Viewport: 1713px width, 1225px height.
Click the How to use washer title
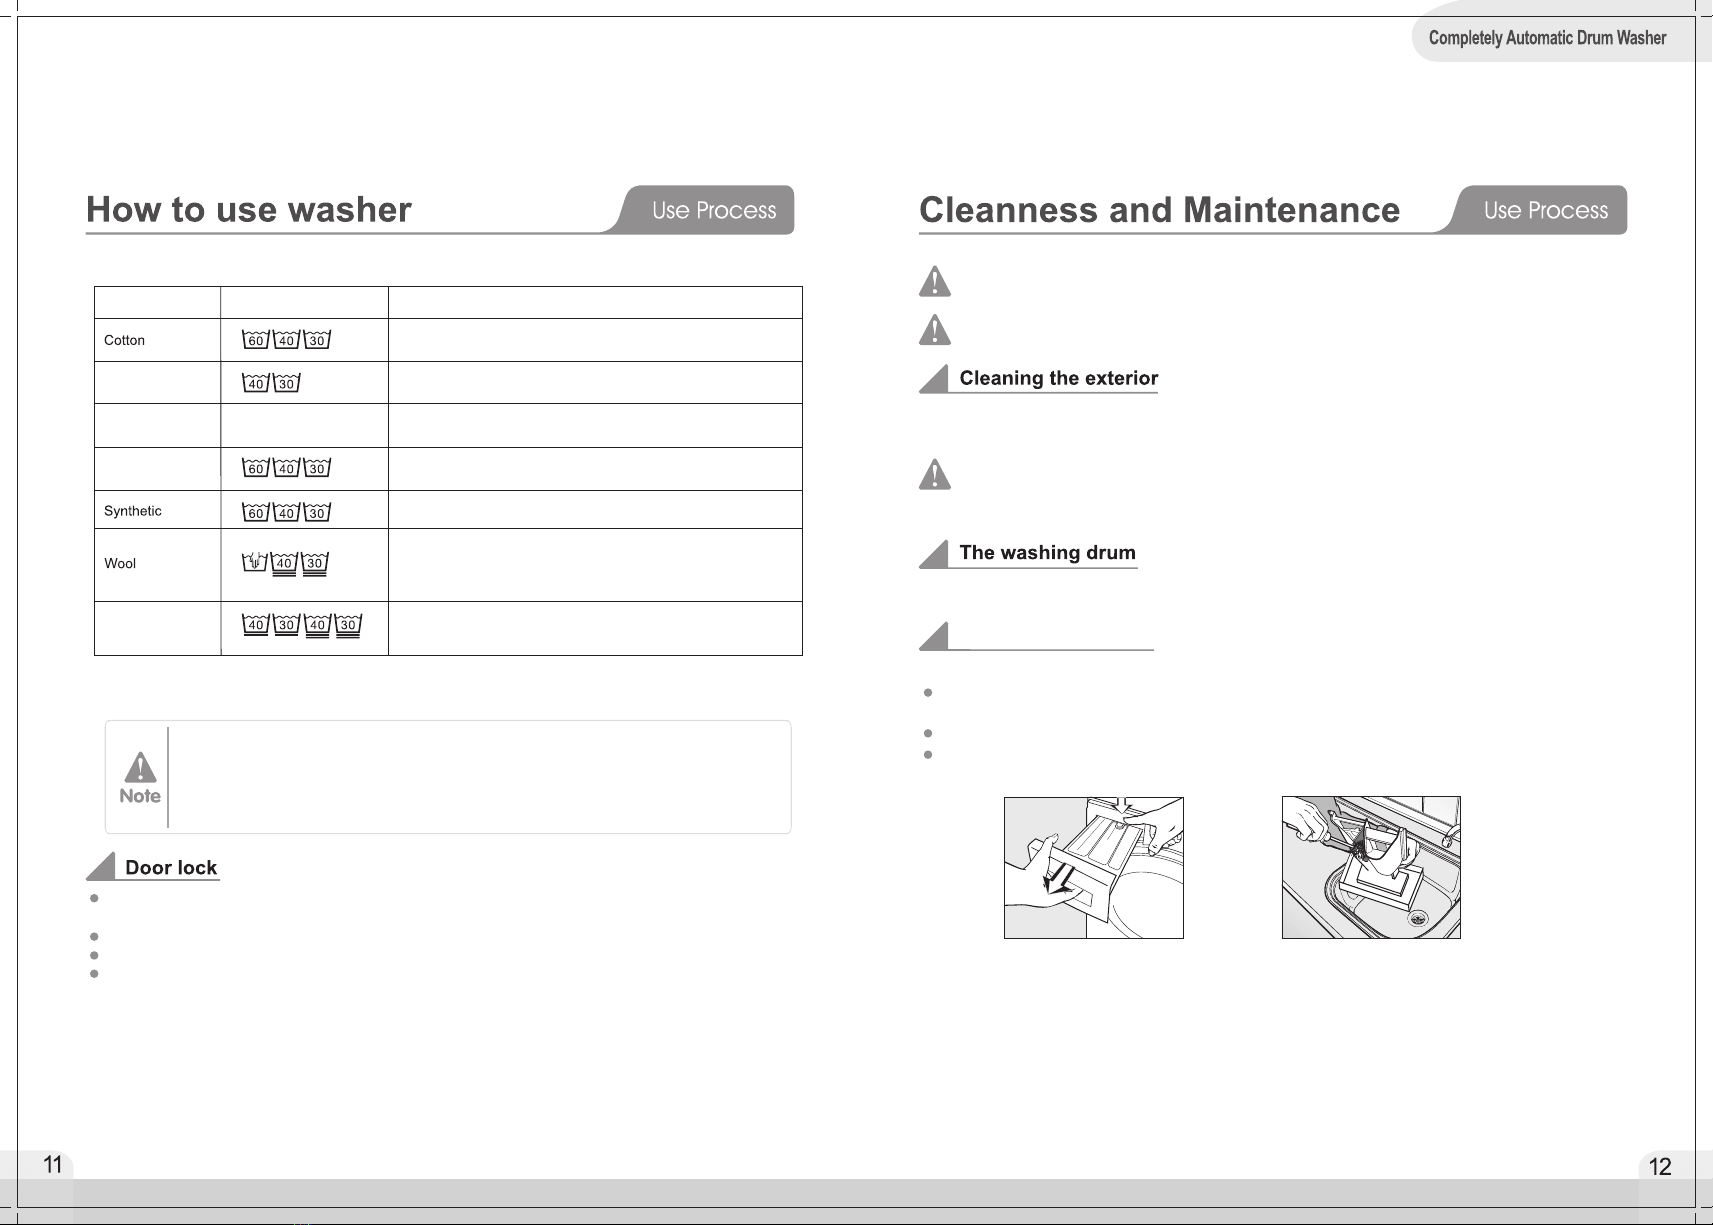coord(249,209)
